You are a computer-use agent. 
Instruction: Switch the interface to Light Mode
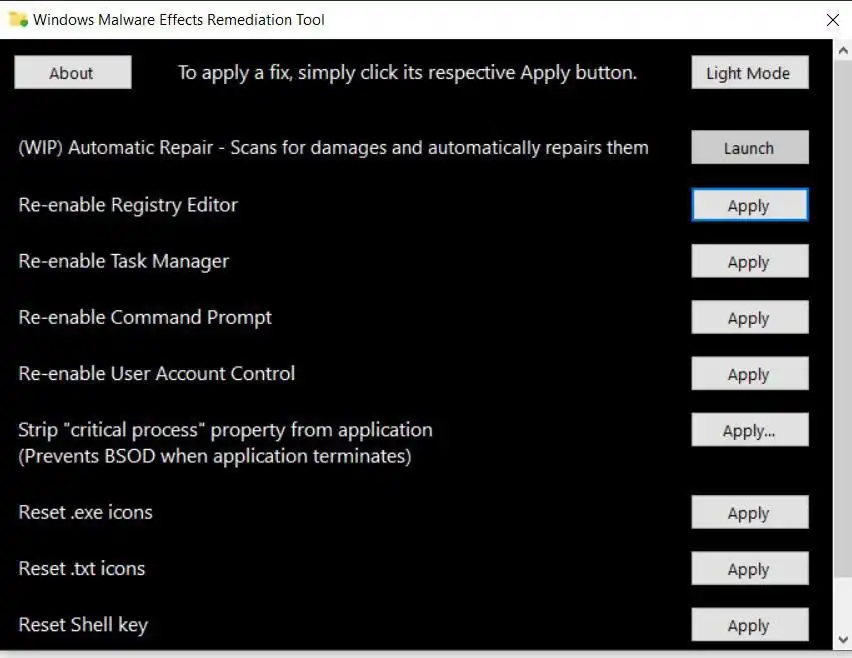[x=749, y=73]
